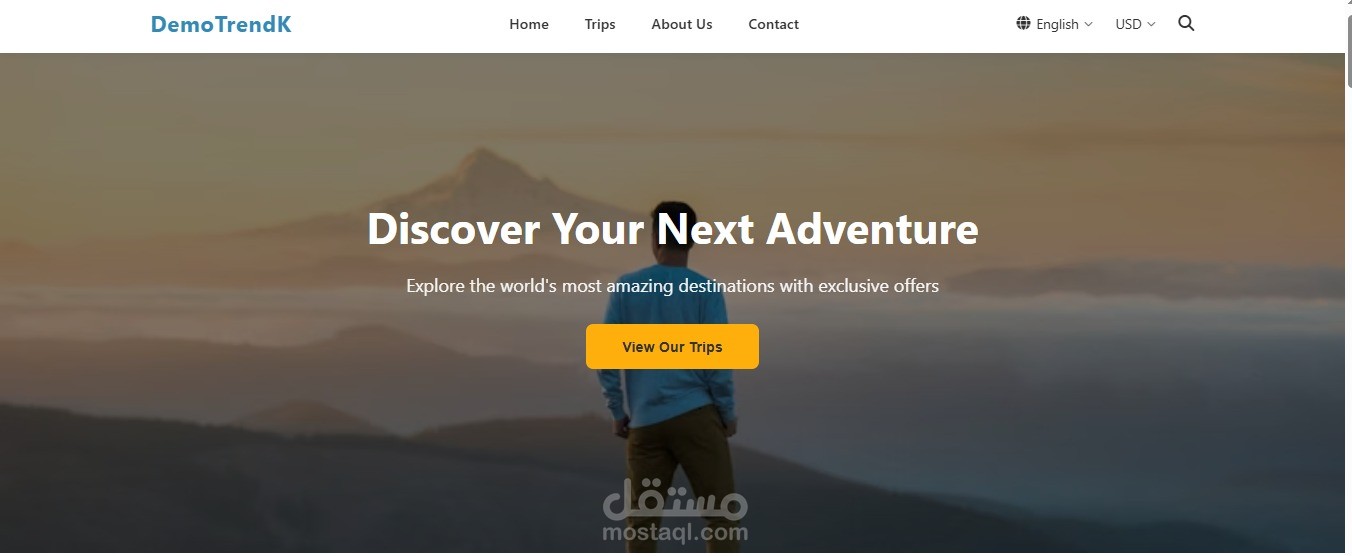Click the View Our Trips button
This screenshot has width=1352, height=556.
tap(672, 347)
